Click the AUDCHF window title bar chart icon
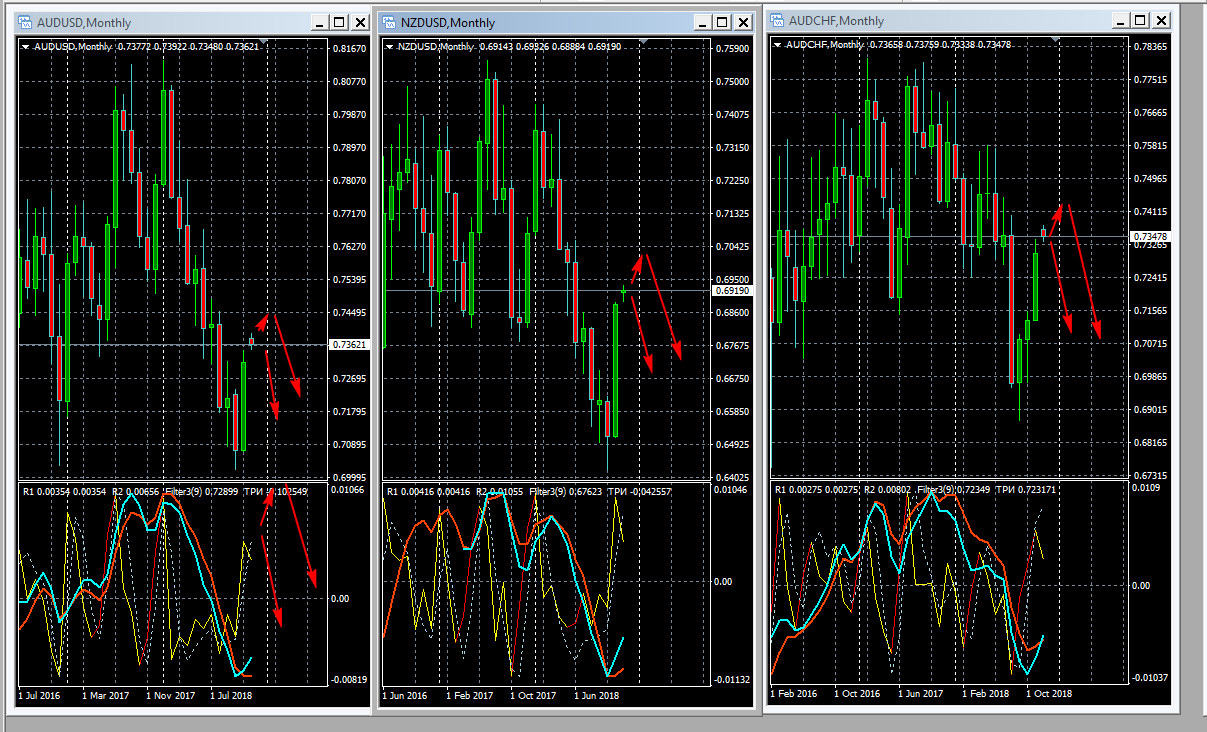 776,20
